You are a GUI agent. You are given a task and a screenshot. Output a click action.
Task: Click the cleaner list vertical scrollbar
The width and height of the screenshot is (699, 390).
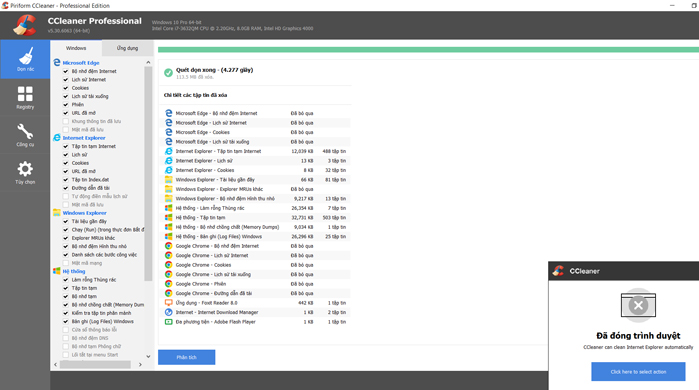click(x=148, y=174)
